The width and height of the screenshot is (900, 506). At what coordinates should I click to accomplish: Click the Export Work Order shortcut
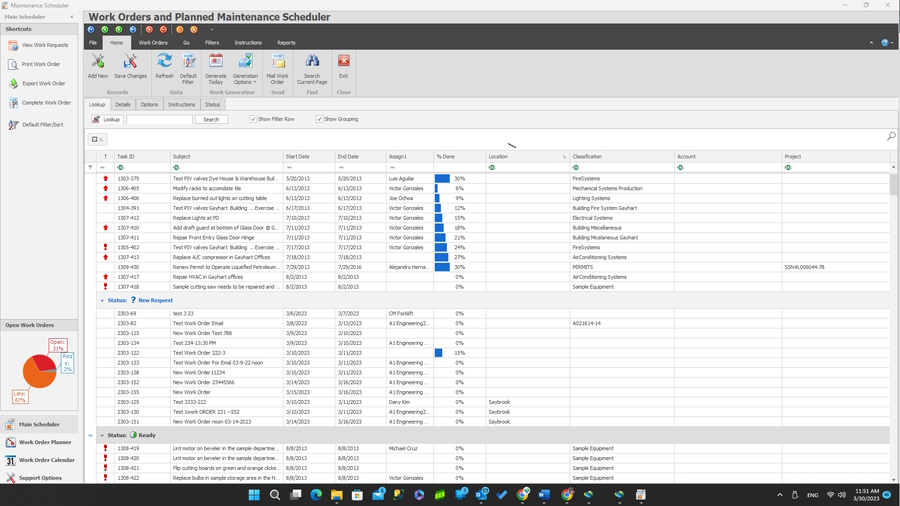tap(37, 84)
